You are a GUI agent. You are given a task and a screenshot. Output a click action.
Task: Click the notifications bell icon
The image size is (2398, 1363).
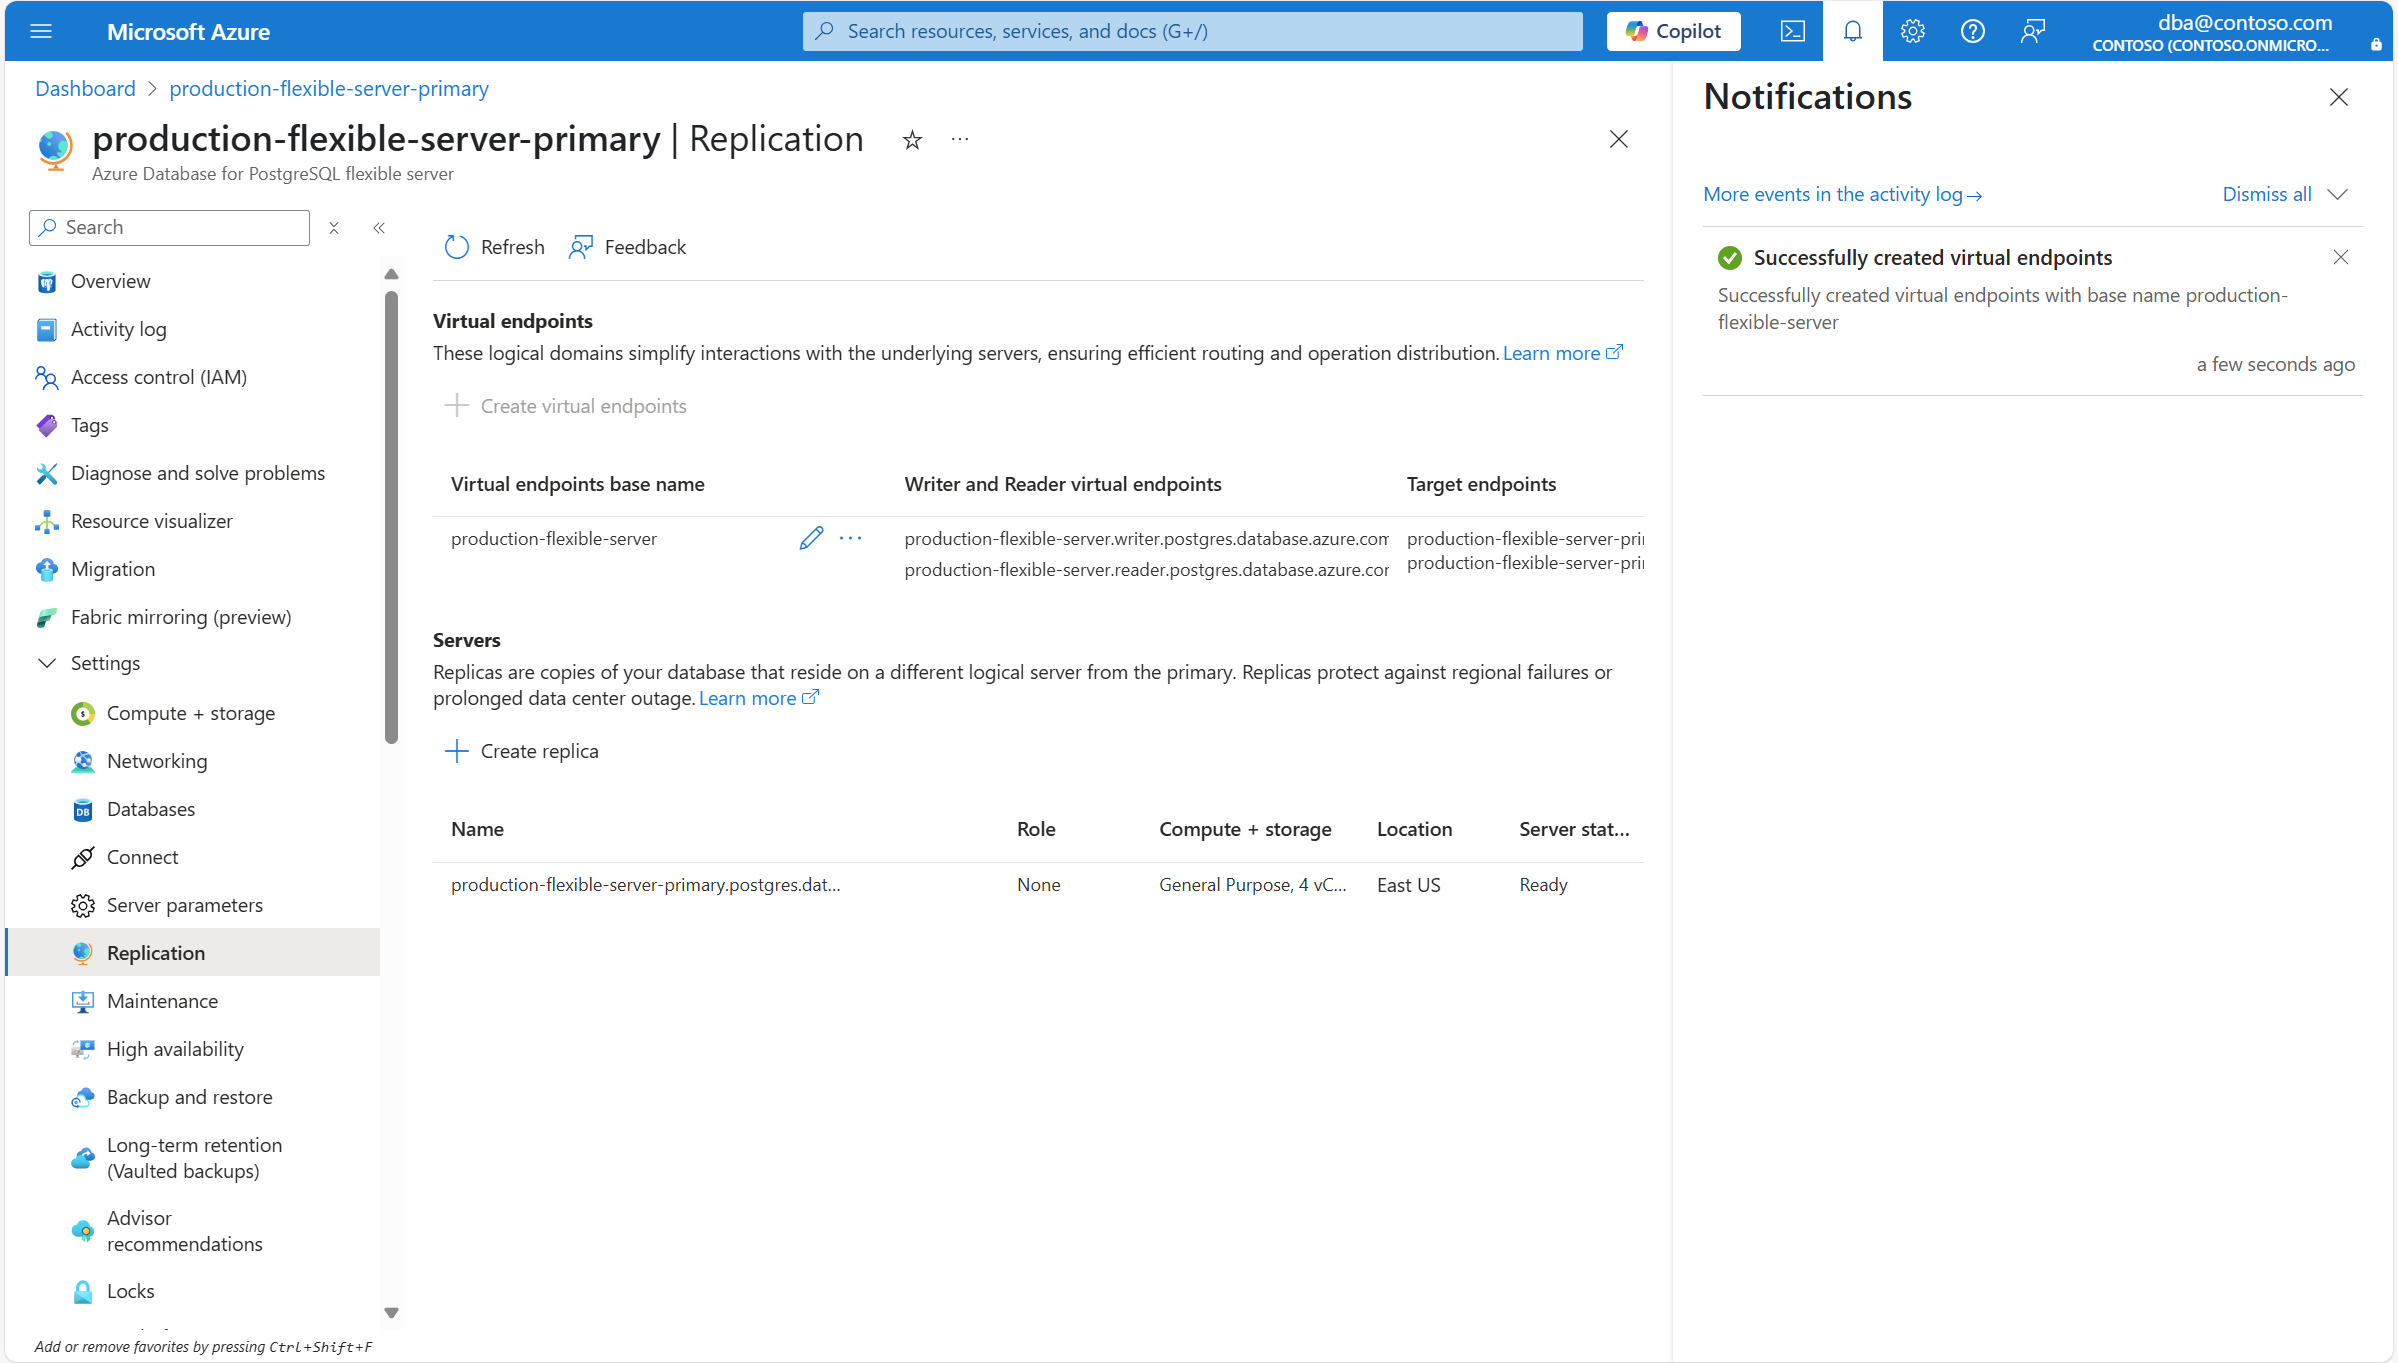(1852, 31)
